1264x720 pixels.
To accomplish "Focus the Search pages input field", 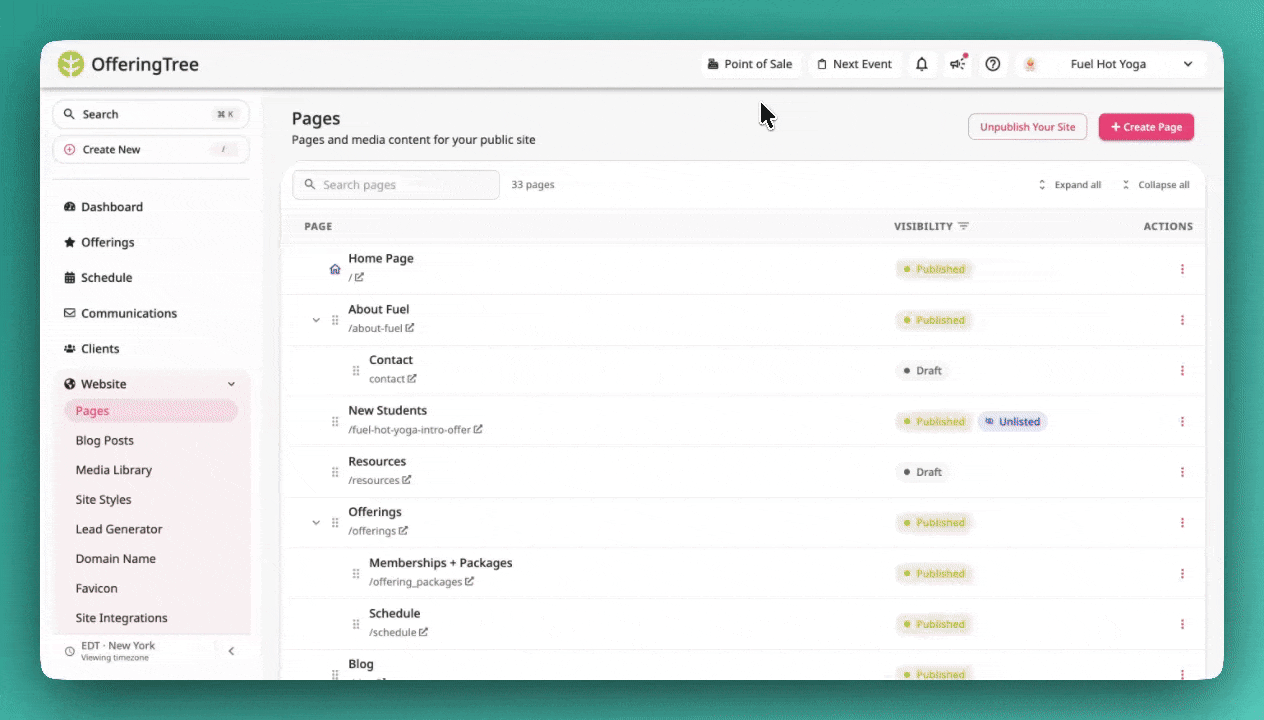I will (x=396, y=185).
